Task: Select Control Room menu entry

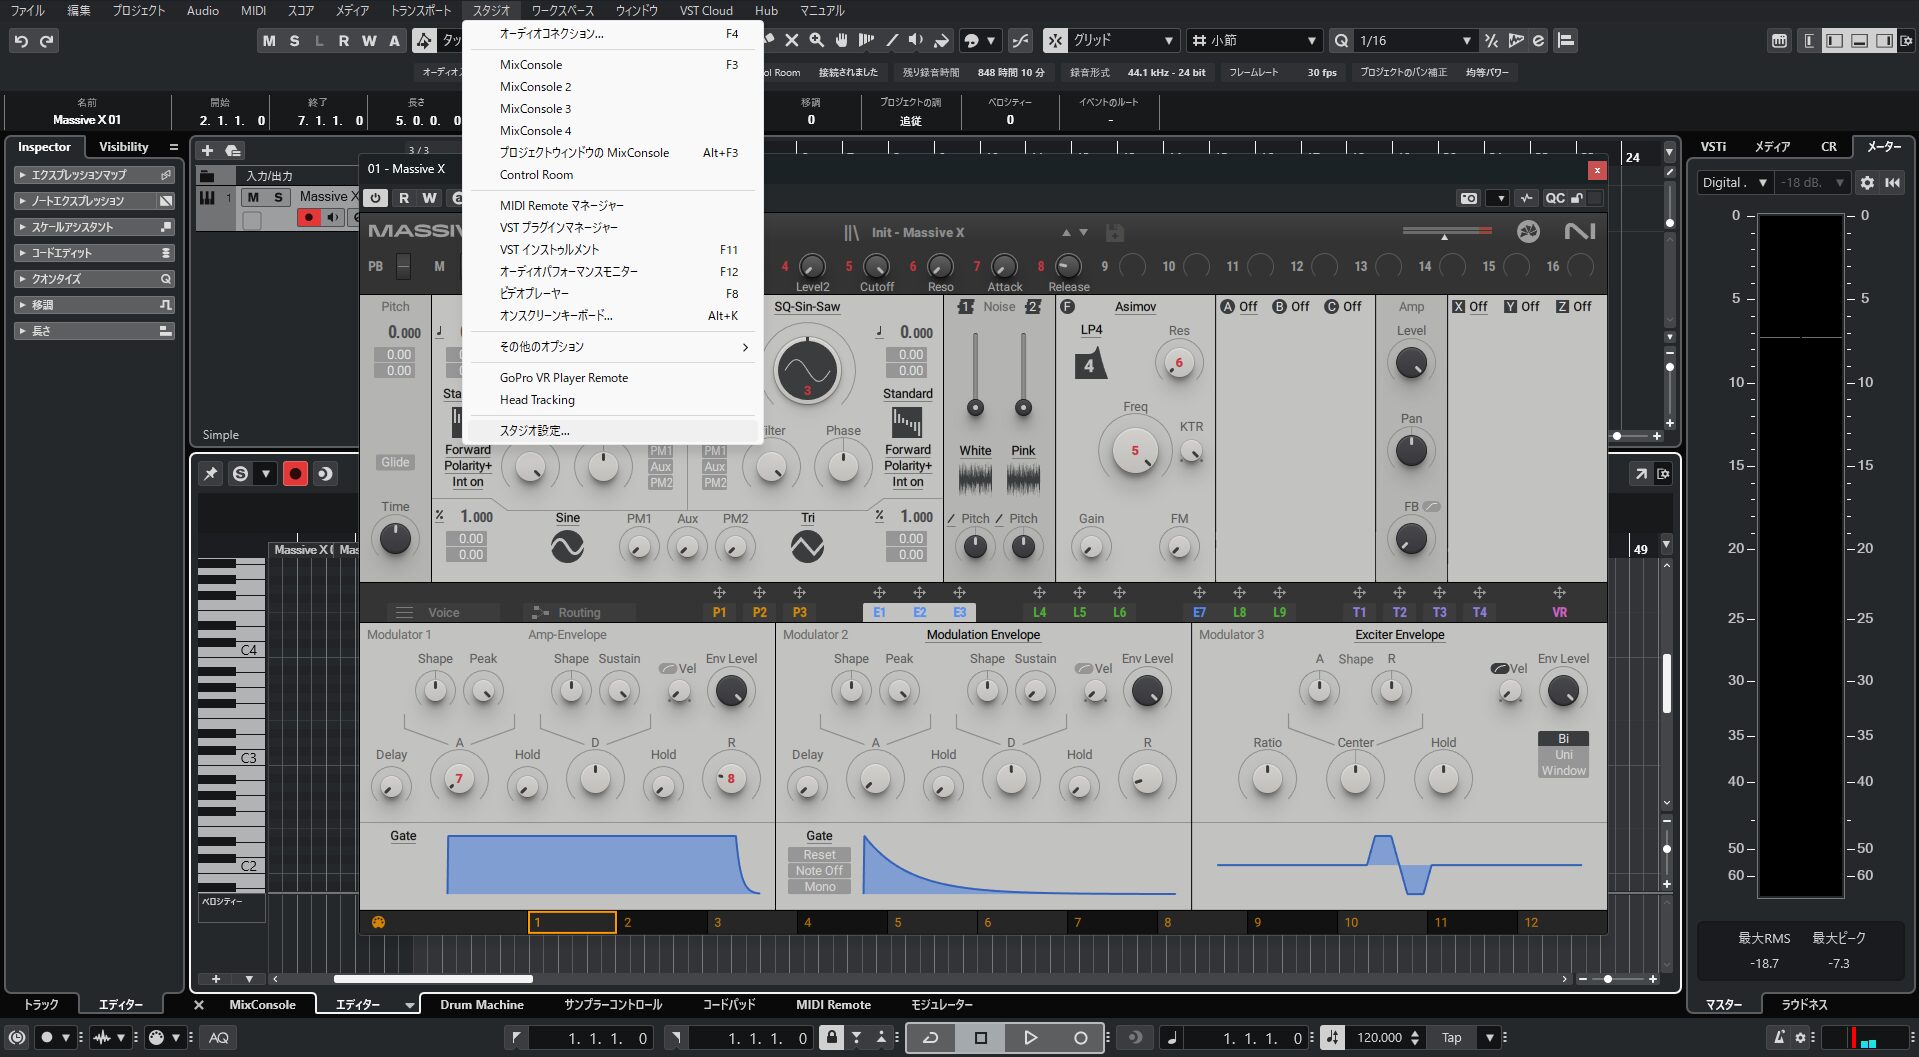Action: tap(612, 175)
